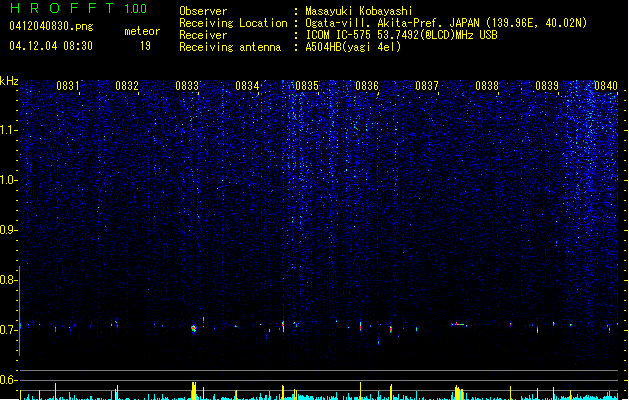Click the 0839 time marker
Screen dimensions: 629x400
coord(547,86)
